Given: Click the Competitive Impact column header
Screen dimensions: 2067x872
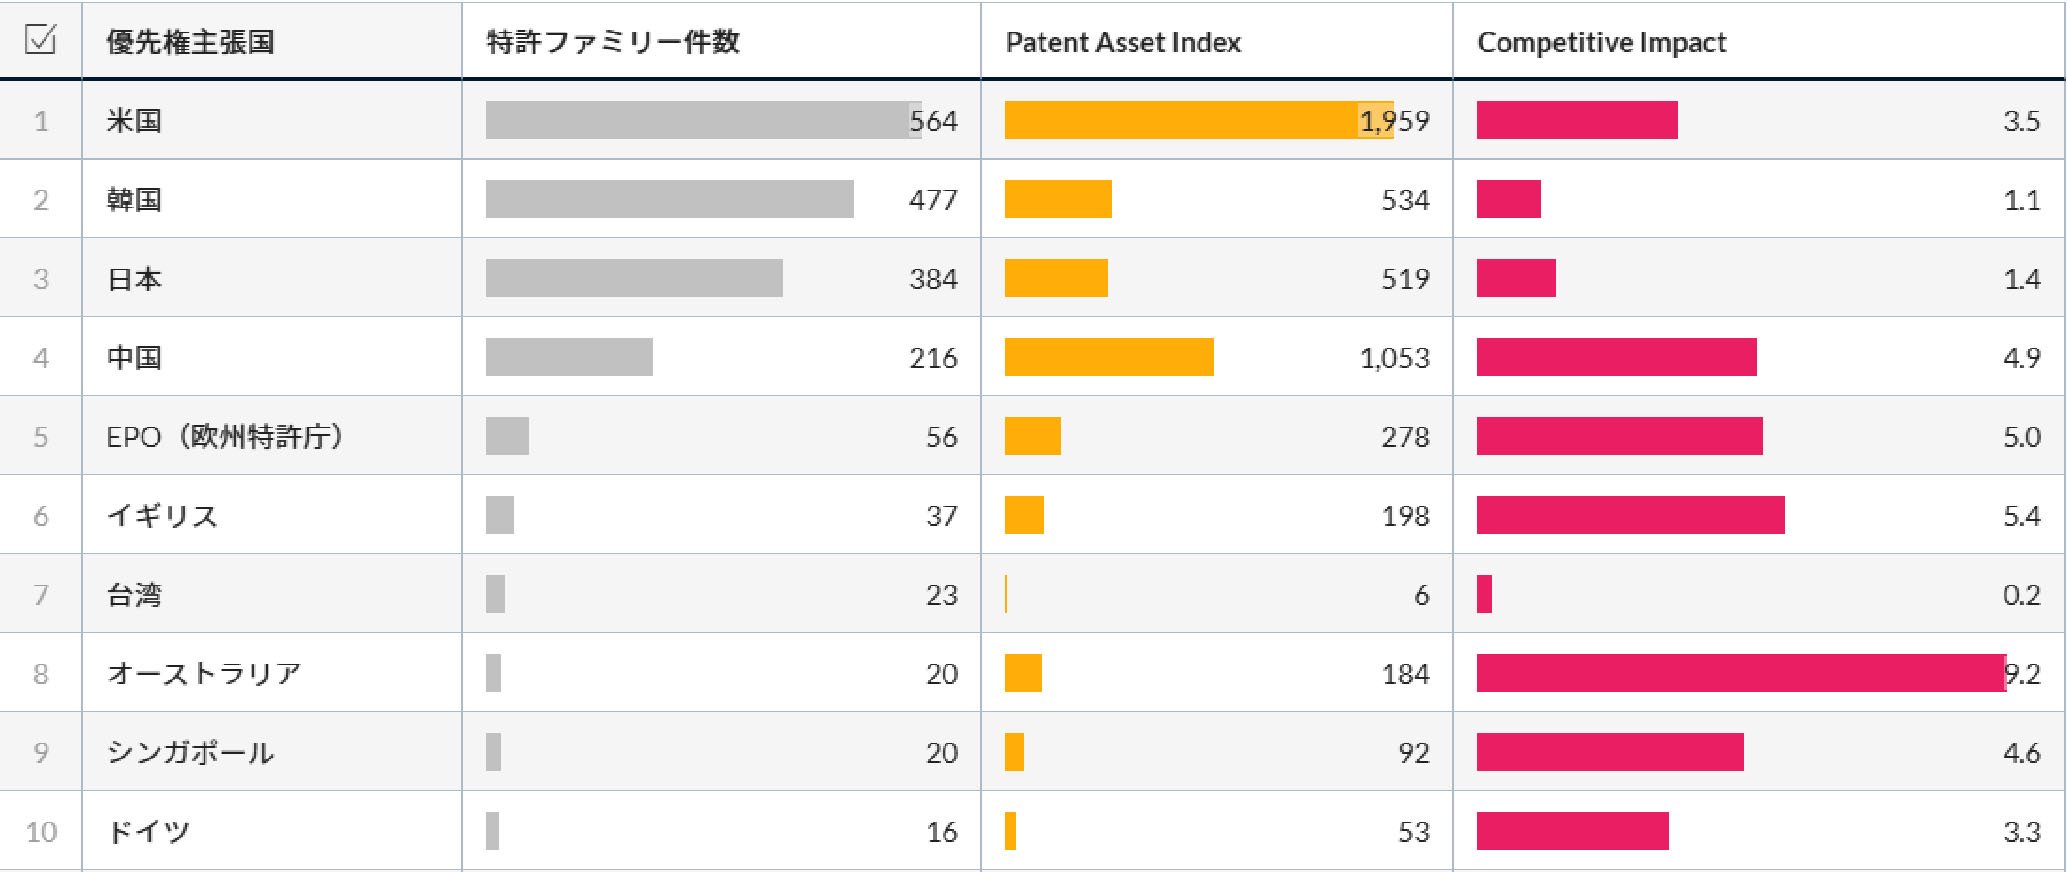Looking at the screenshot, I should point(1601,42).
